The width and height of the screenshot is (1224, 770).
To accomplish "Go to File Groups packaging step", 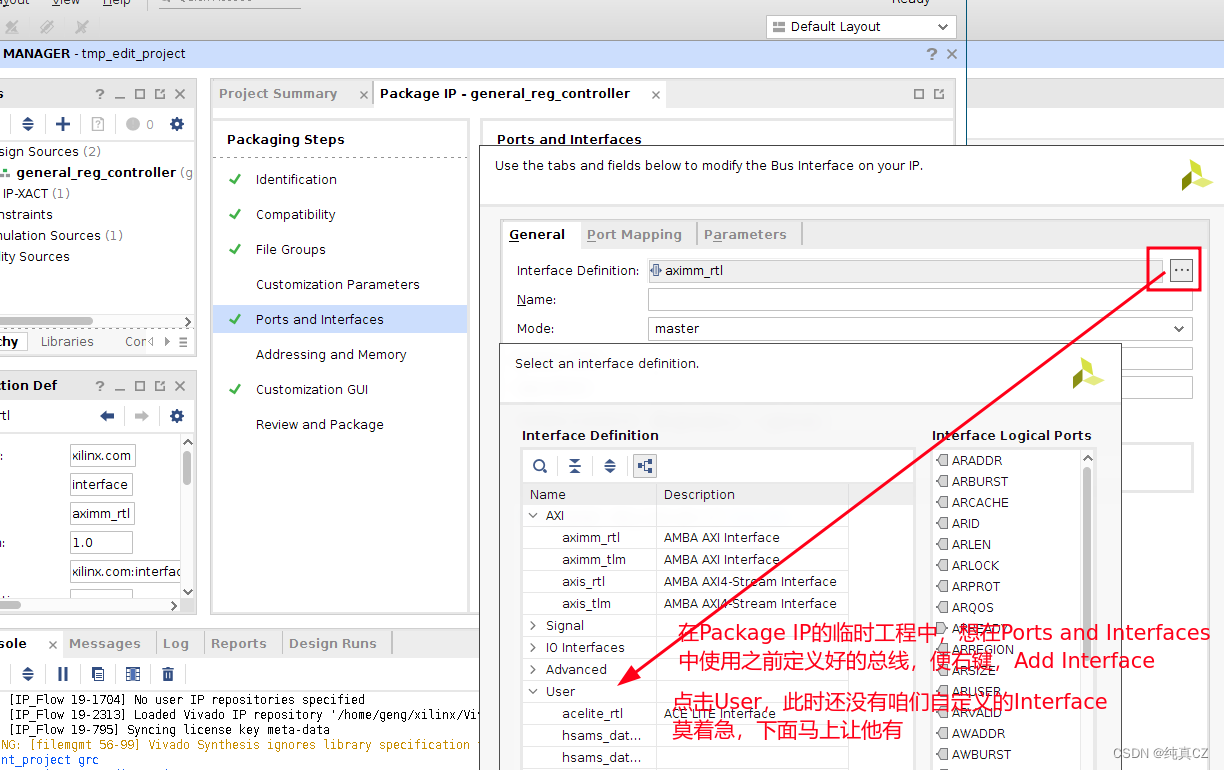I will click(291, 250).
